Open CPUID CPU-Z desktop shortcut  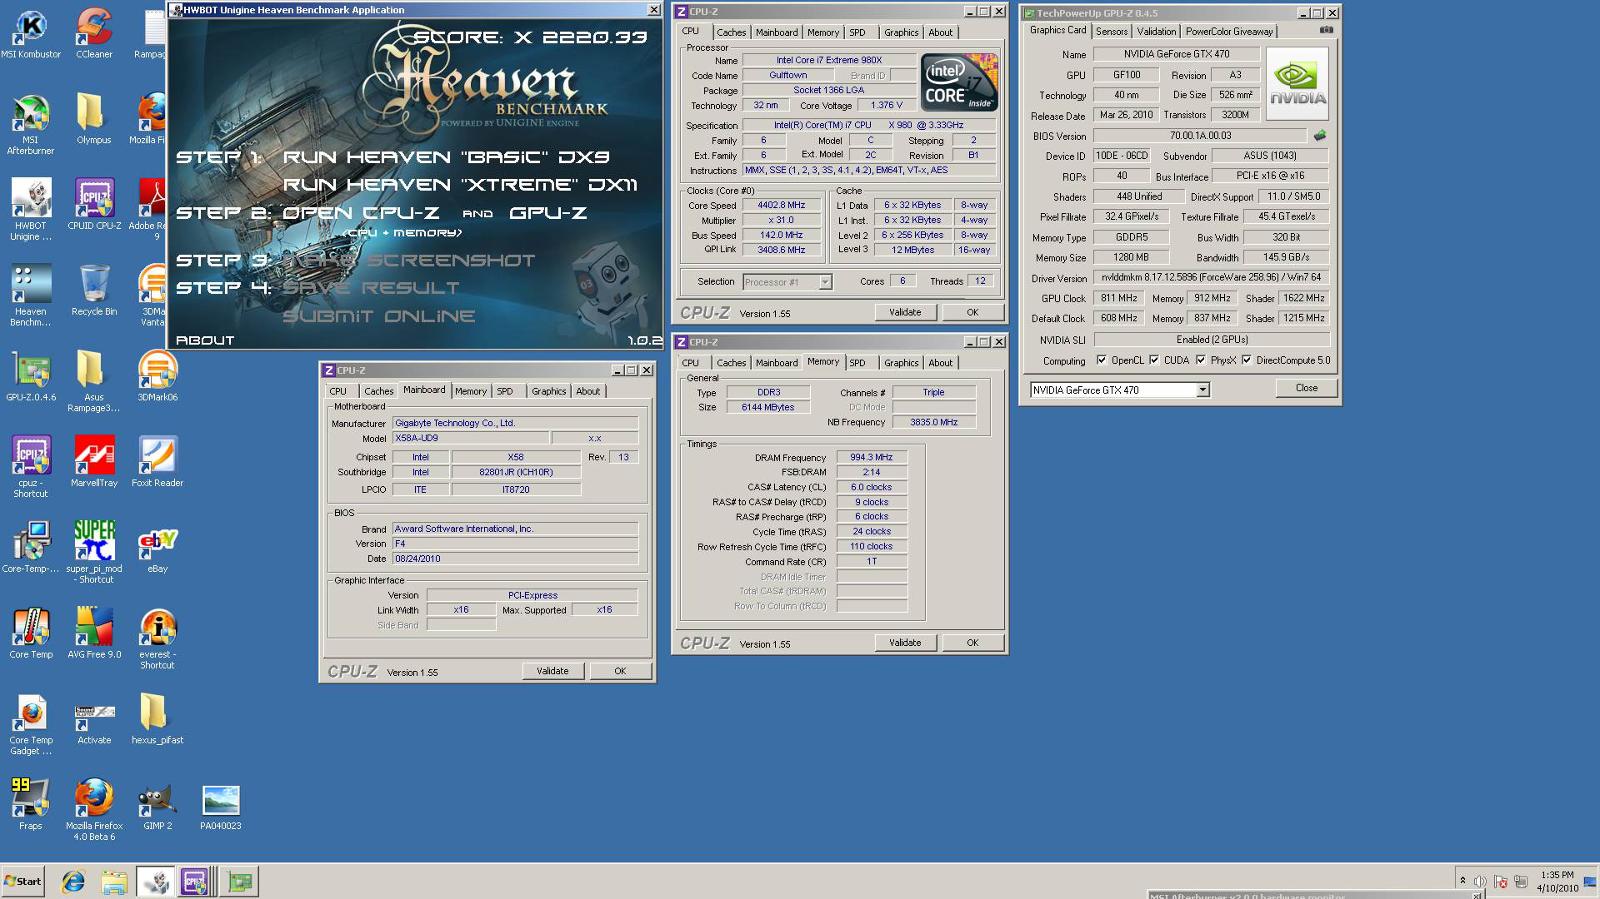(x=94, y=205)
